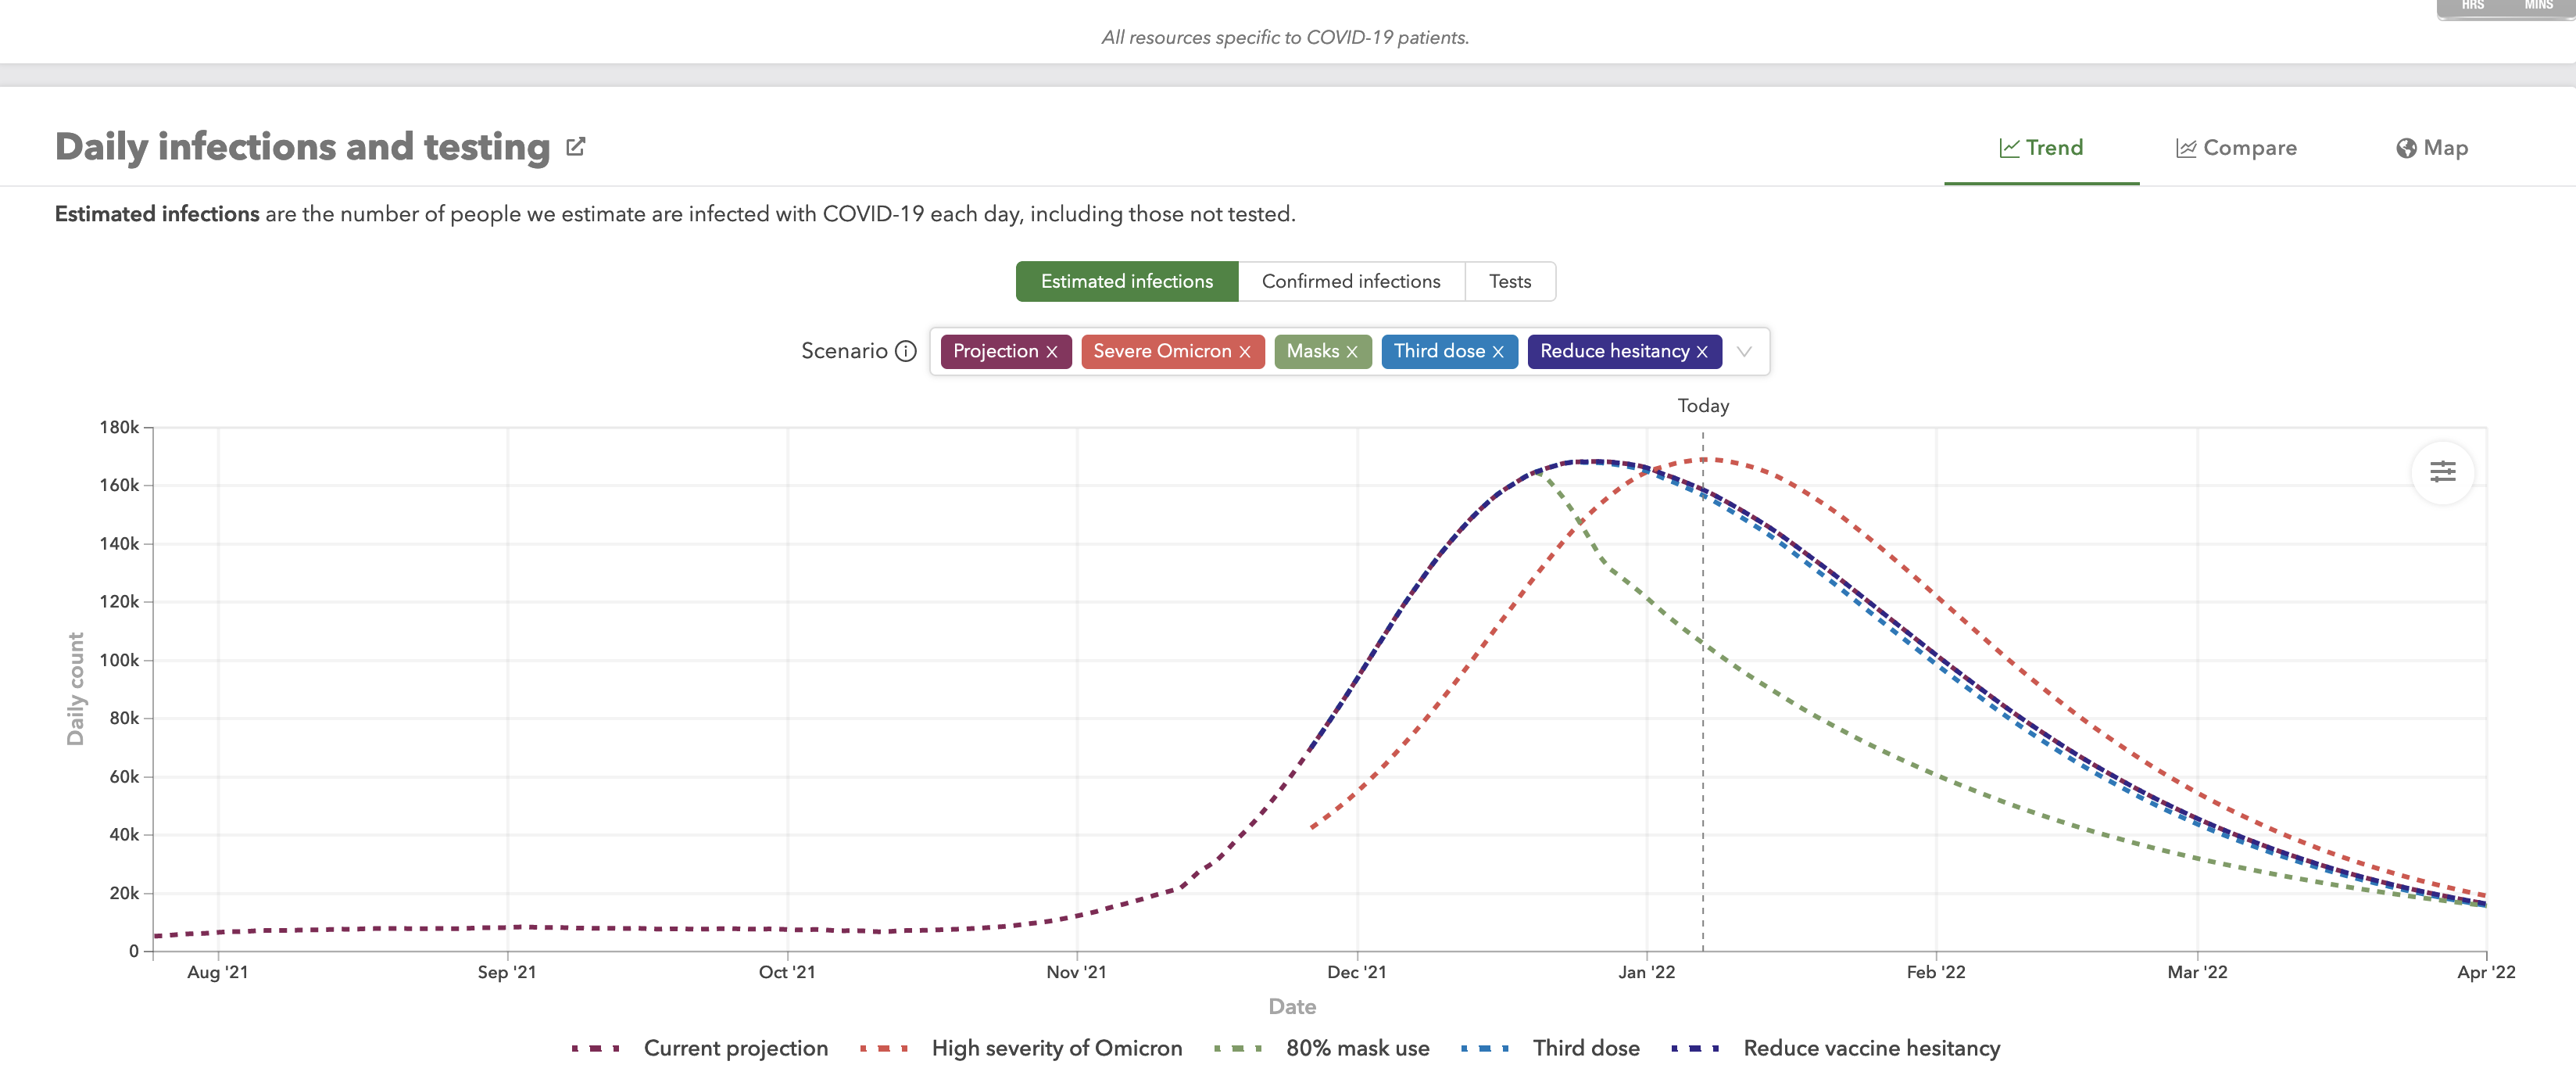The width and height of the screenshot is (2576, 1079).
Task: Remove the Projection scenario tag
Action: (1052, 352)
